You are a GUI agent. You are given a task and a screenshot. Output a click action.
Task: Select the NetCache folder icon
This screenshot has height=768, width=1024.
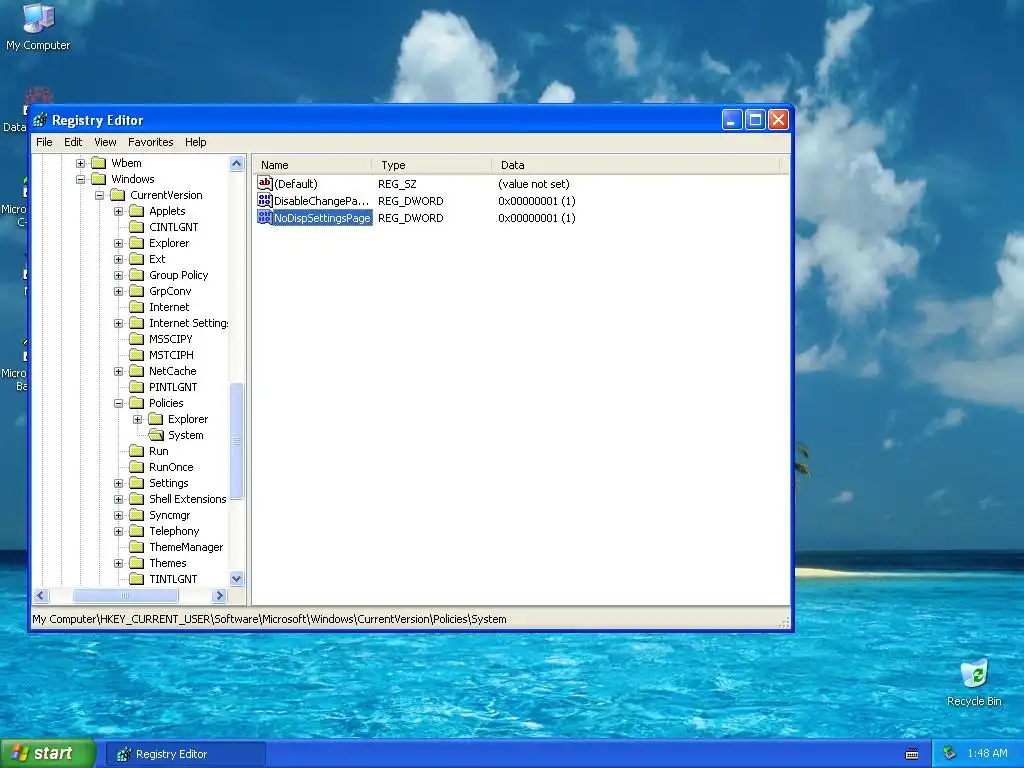tap(136, 371)
